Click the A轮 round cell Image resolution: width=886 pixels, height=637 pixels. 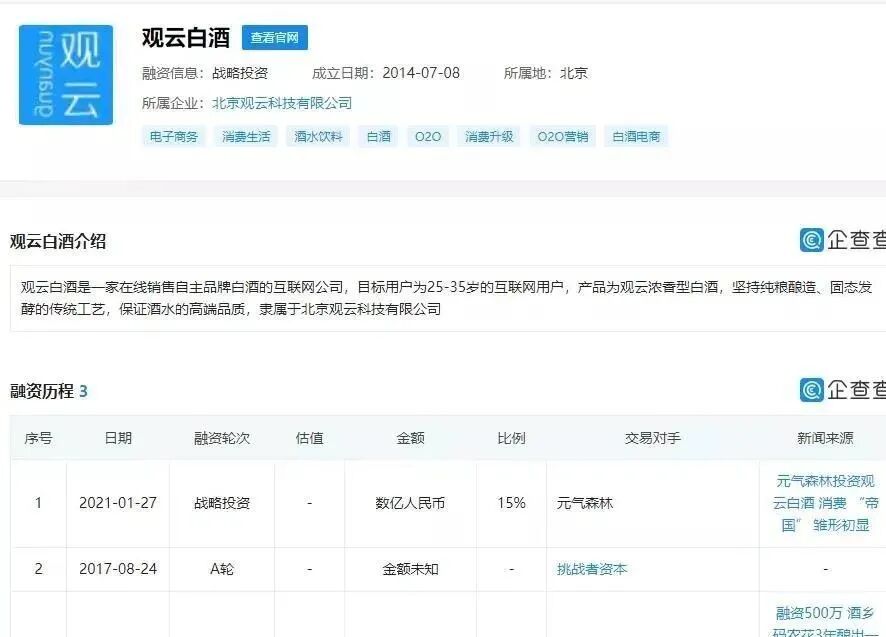(222, 569)
